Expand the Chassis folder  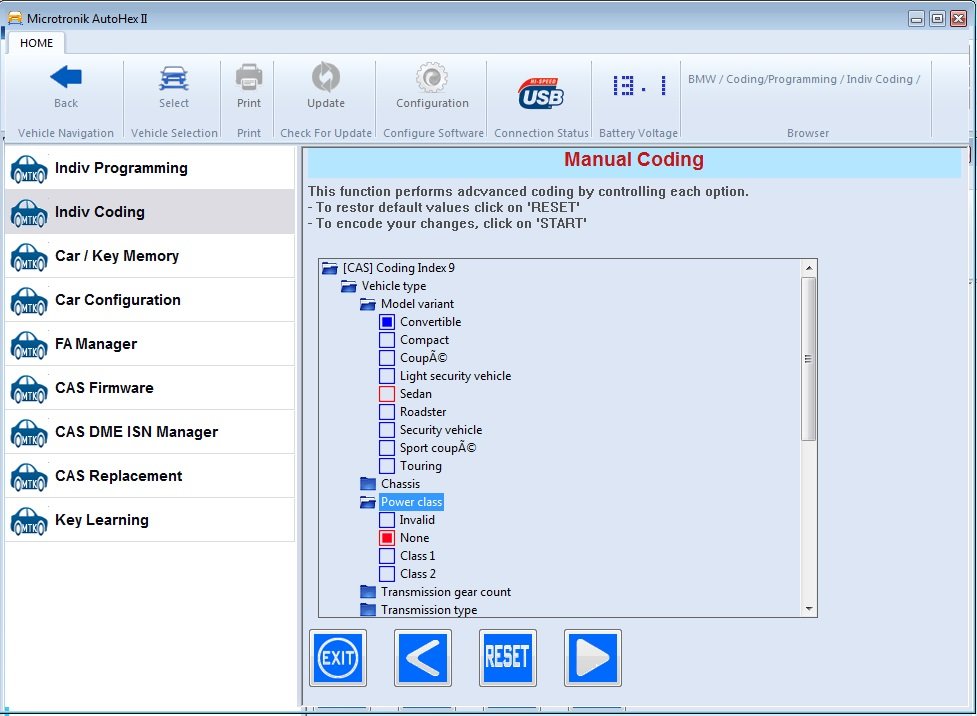(x=368, y=484)
